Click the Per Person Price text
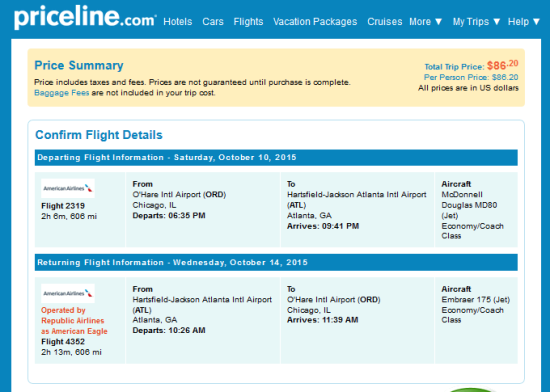550x392 pixels. (x=471, y=77)
